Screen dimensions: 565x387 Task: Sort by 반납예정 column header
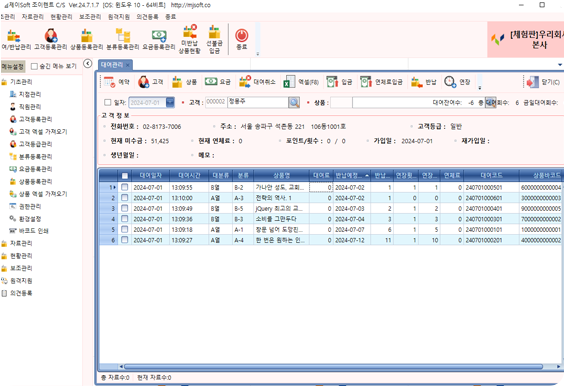pos(351,175)
